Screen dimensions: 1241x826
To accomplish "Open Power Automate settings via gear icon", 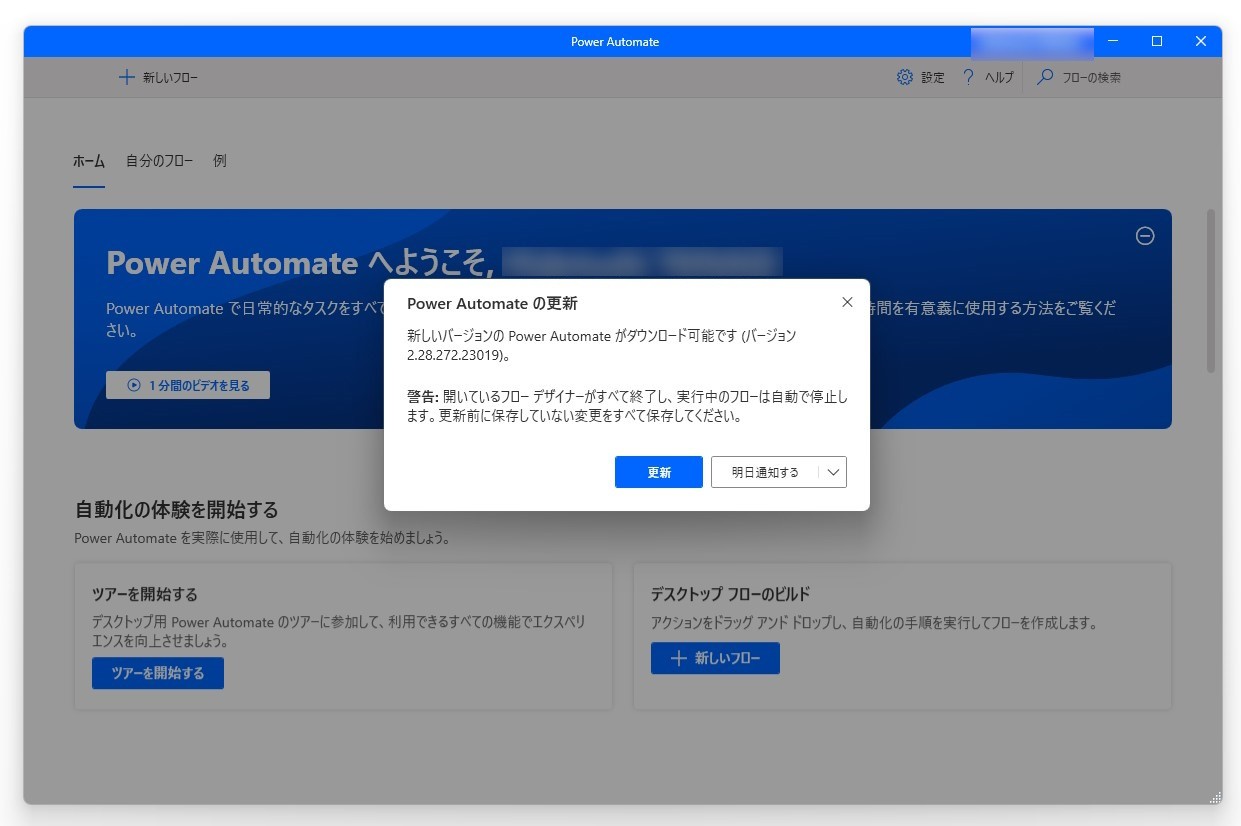I will [904, 77].
